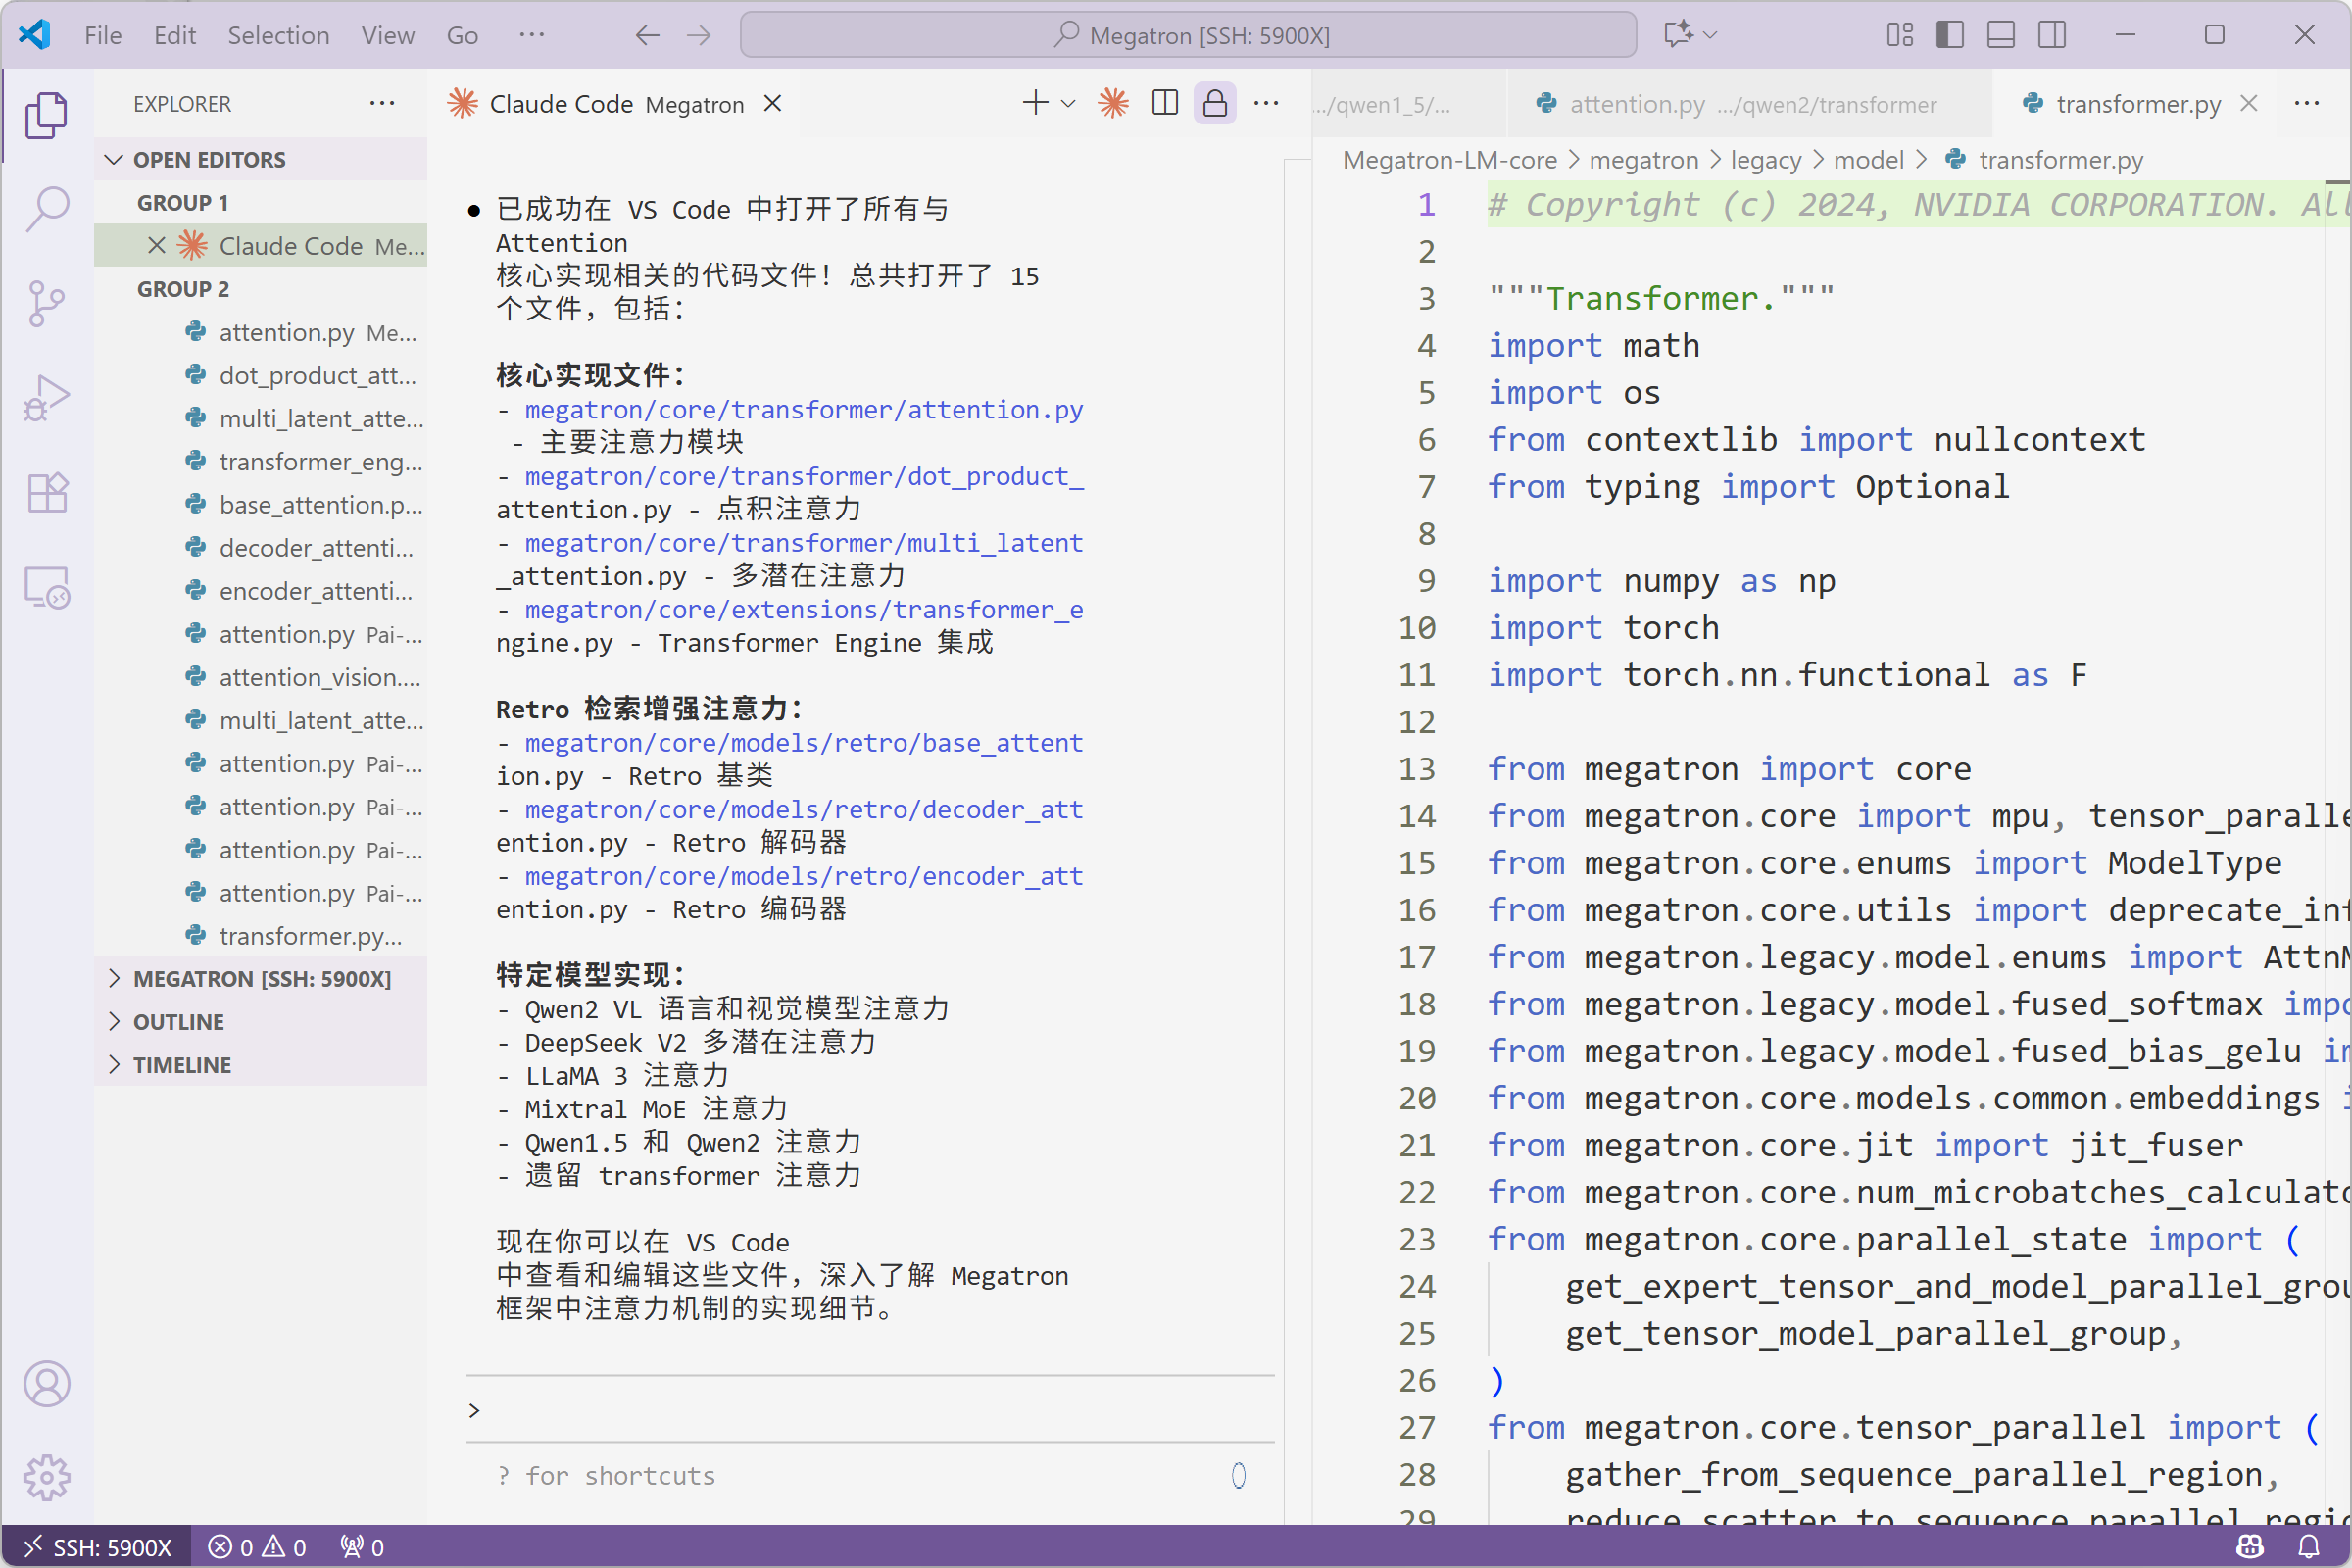Open the retro/encoder_attention.py link

point(804,876)
